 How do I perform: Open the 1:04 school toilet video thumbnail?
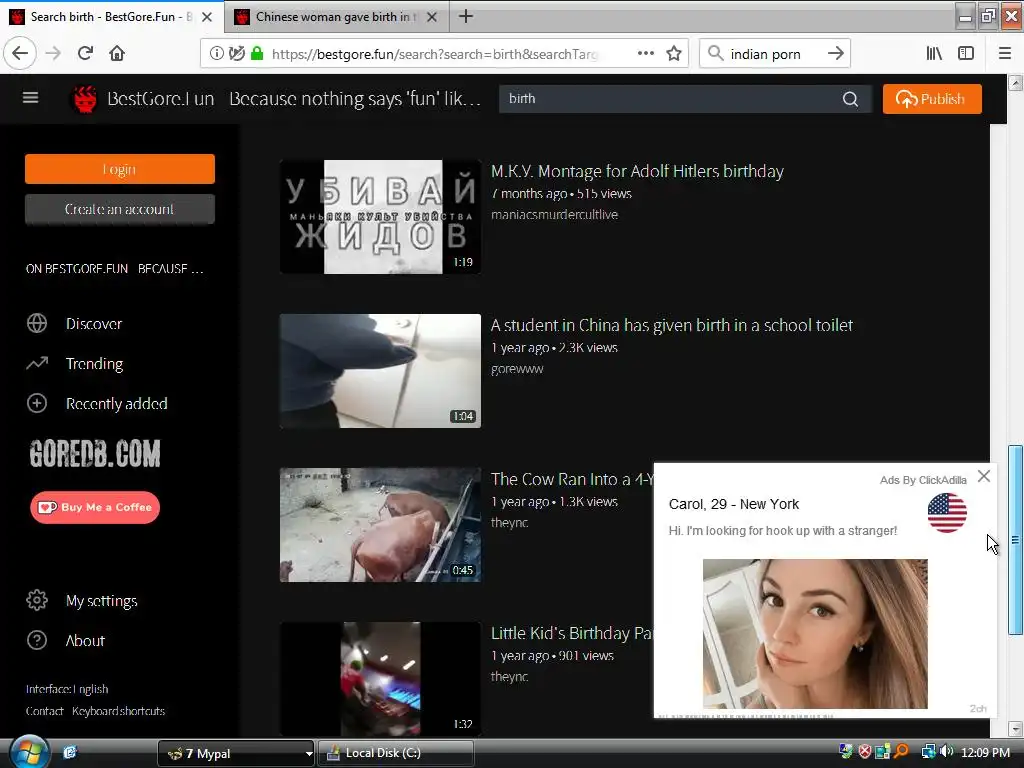coord(380,371)
